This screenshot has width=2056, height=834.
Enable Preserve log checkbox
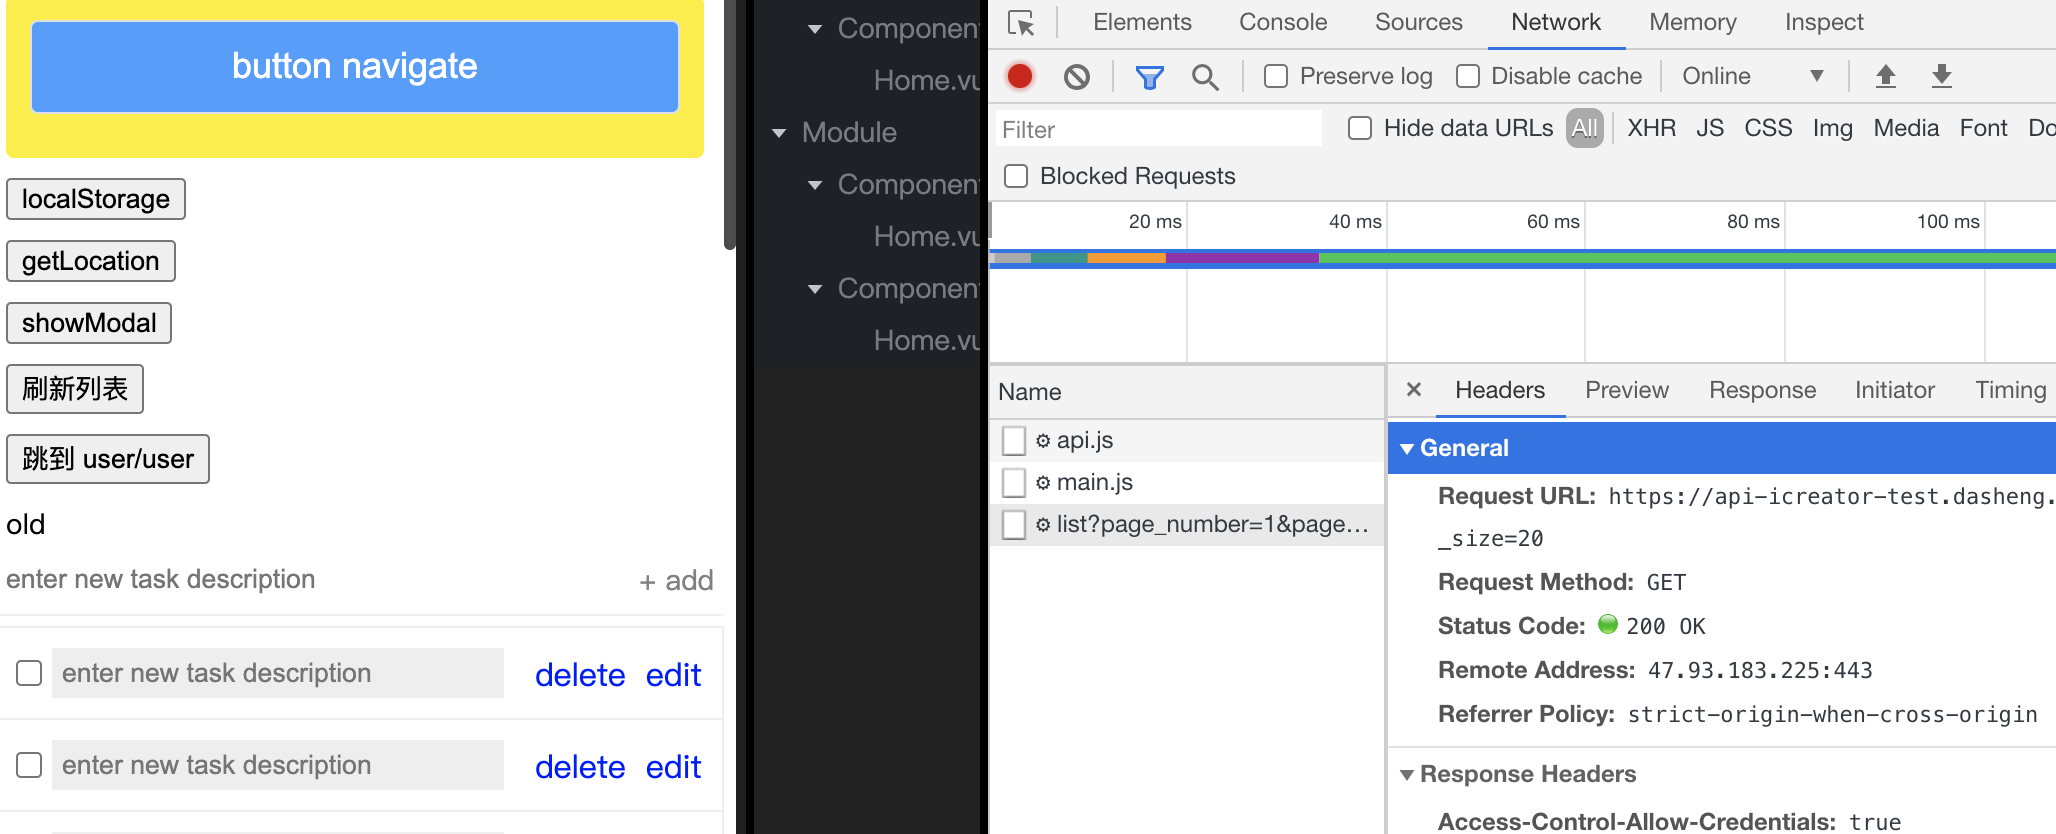(x=1276, y=76)
